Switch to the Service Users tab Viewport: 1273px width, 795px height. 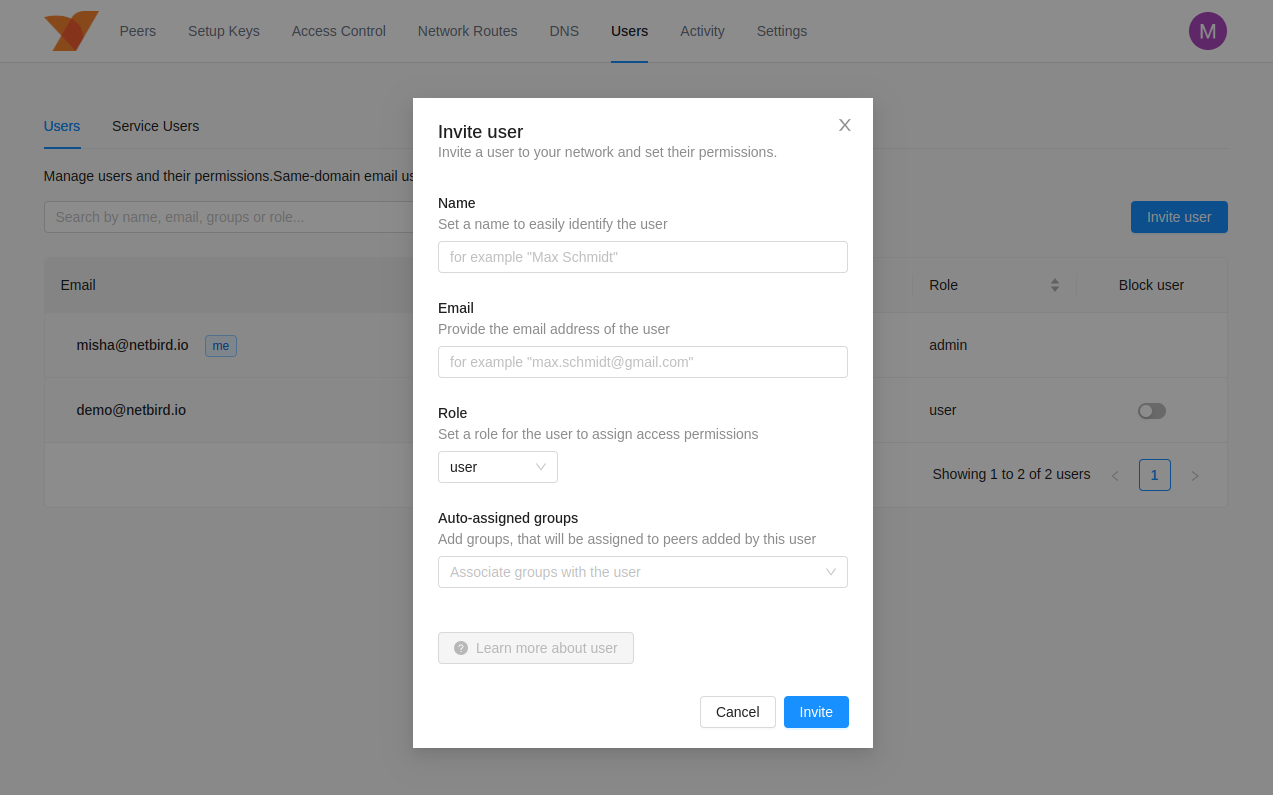click(x=155, y=126)
